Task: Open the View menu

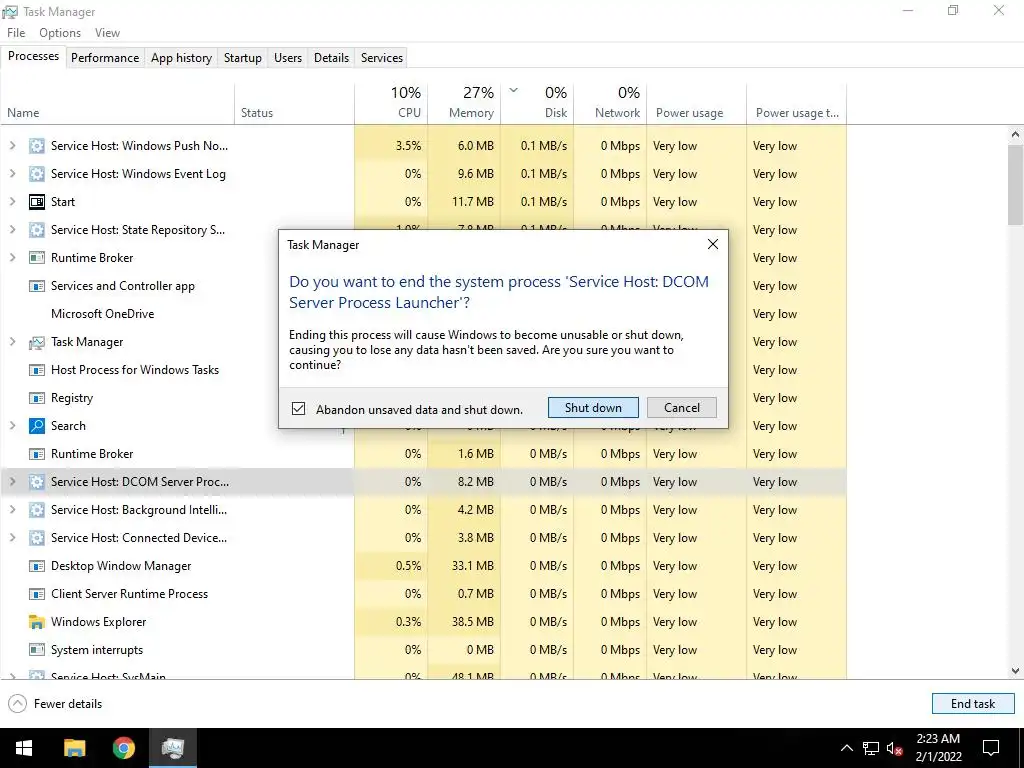Action: click(x=107, y=33)
